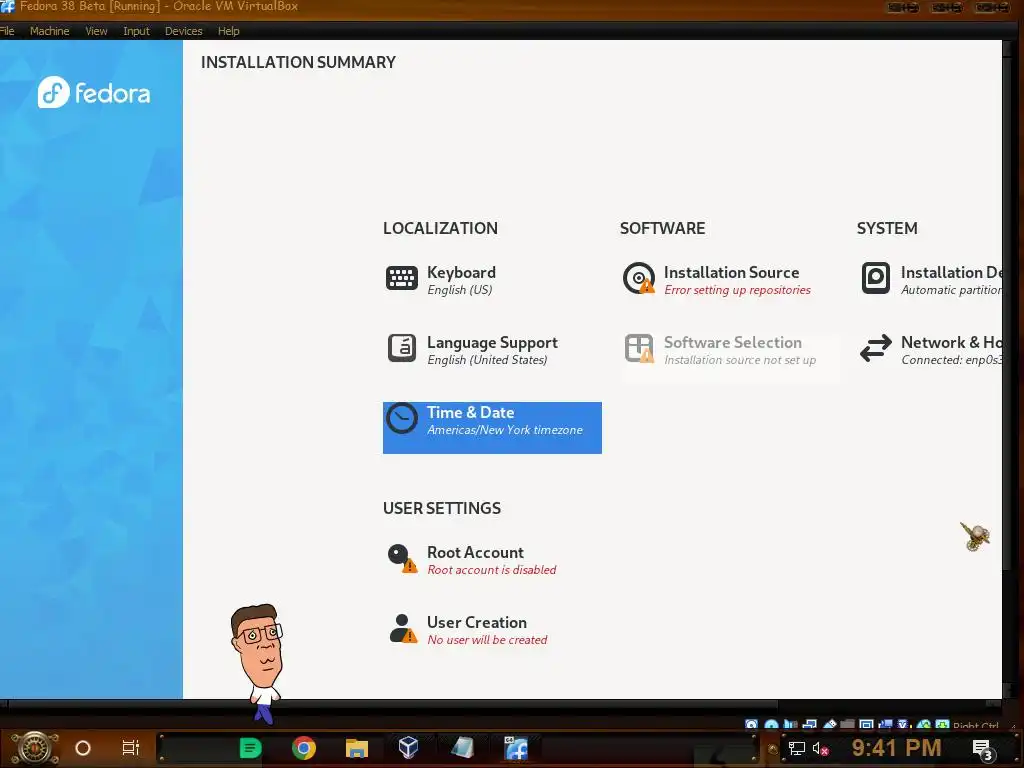The height and width of the screenshot is (768, 1024).
Task: Open the View menu
Action: [x=96, y=31]
